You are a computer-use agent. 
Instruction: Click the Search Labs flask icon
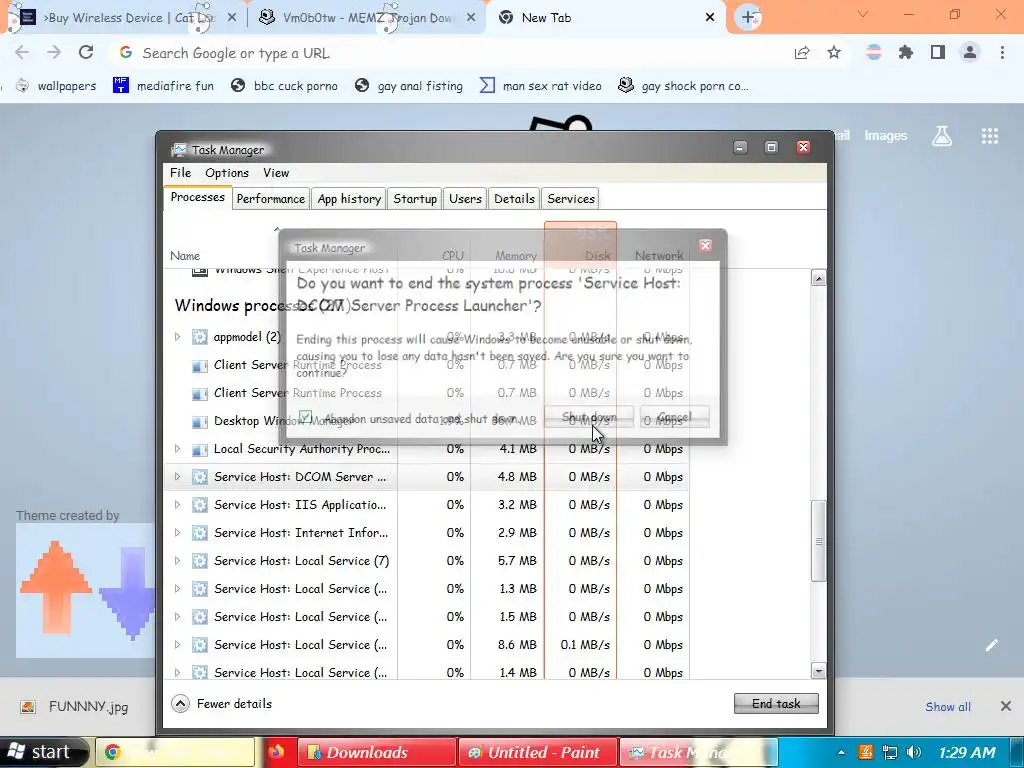pyautogui.click(x=942, y=136)
